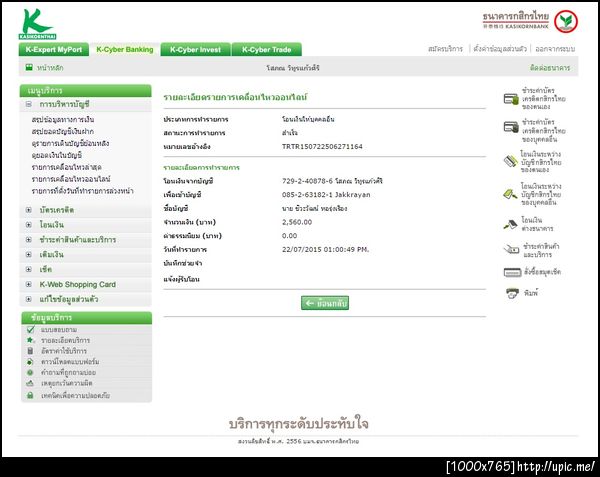Click download forms icon
600x477 pixels.
click(30, 361)
